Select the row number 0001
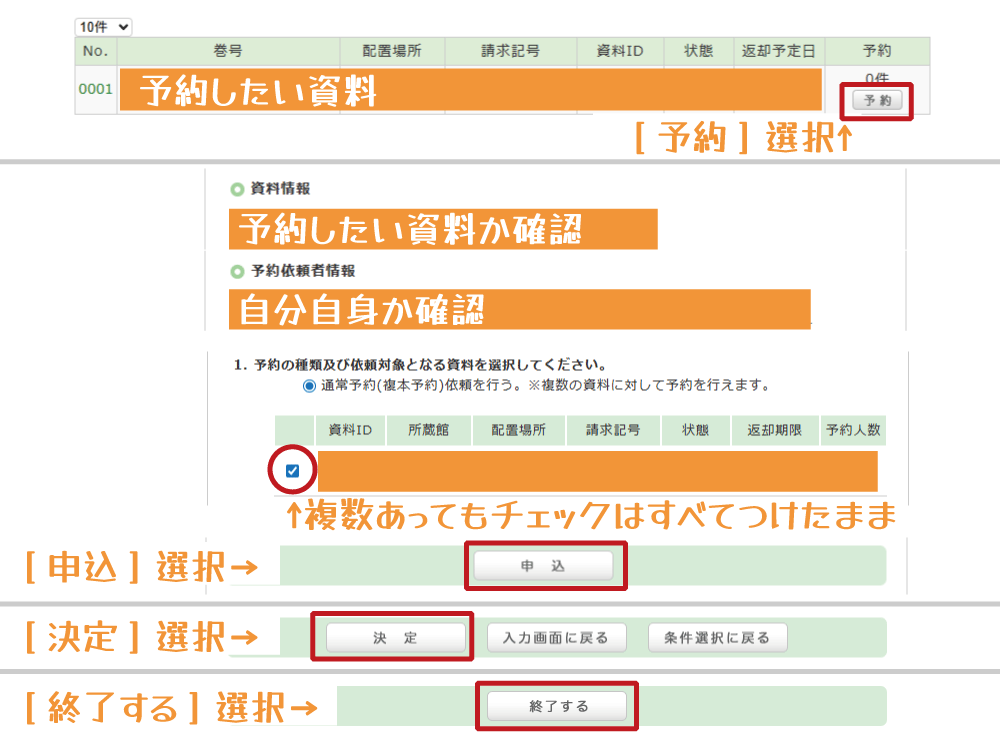1000x750 pixels. 95,90
